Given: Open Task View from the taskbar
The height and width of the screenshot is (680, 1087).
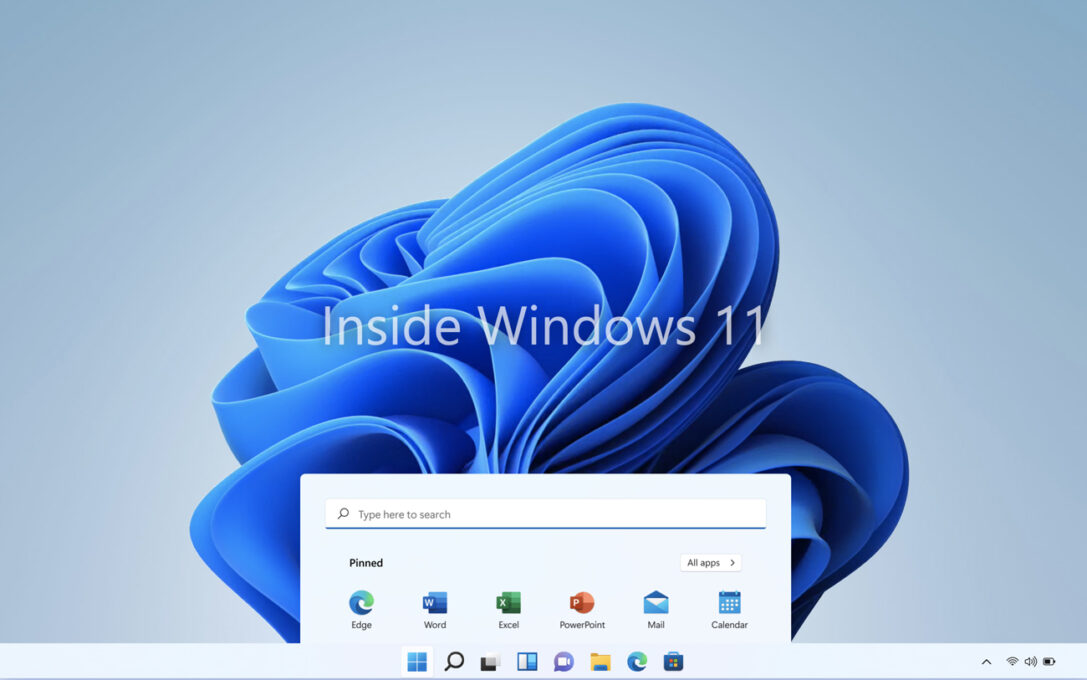Looking at the screenshot, I should tap(490, 662).
